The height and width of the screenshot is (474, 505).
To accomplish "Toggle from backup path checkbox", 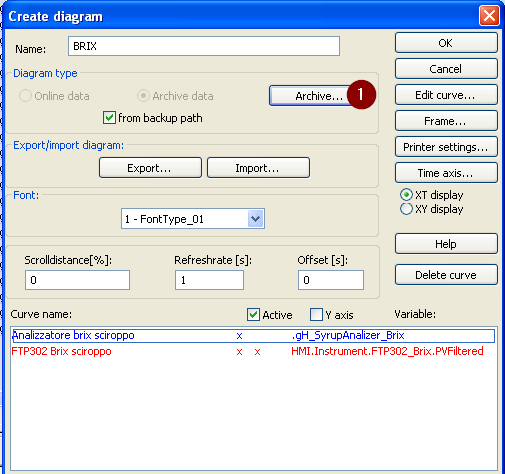I will (x=109, y=118).
